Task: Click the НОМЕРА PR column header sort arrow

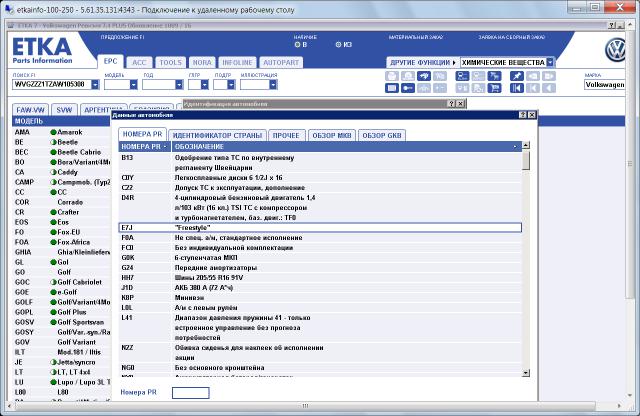Action: coord(165,147)
